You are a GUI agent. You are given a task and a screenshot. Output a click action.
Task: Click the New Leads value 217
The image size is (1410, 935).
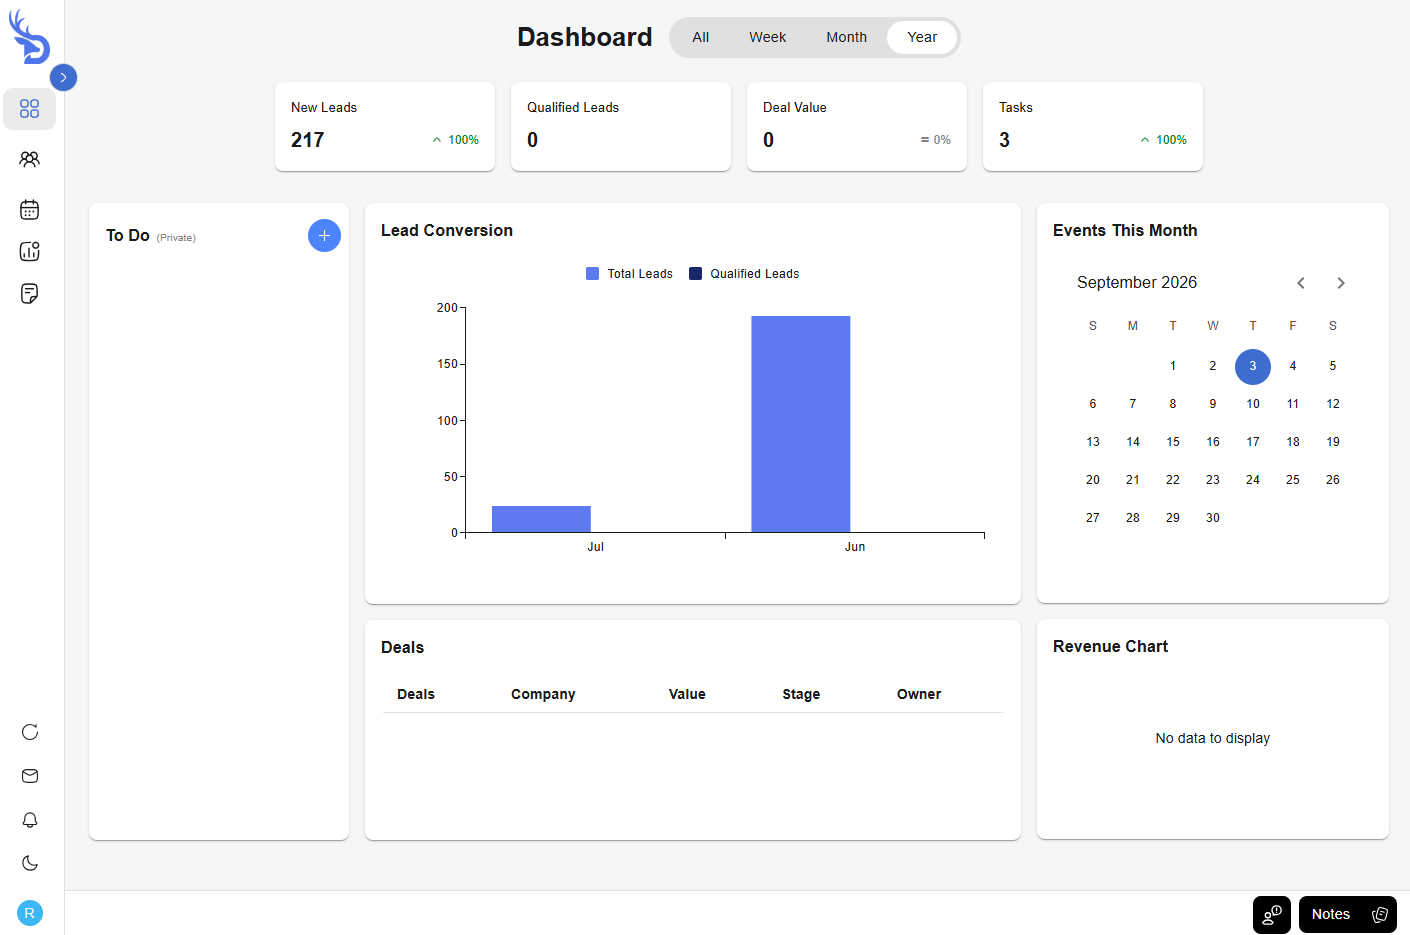(x=308, y=140)
